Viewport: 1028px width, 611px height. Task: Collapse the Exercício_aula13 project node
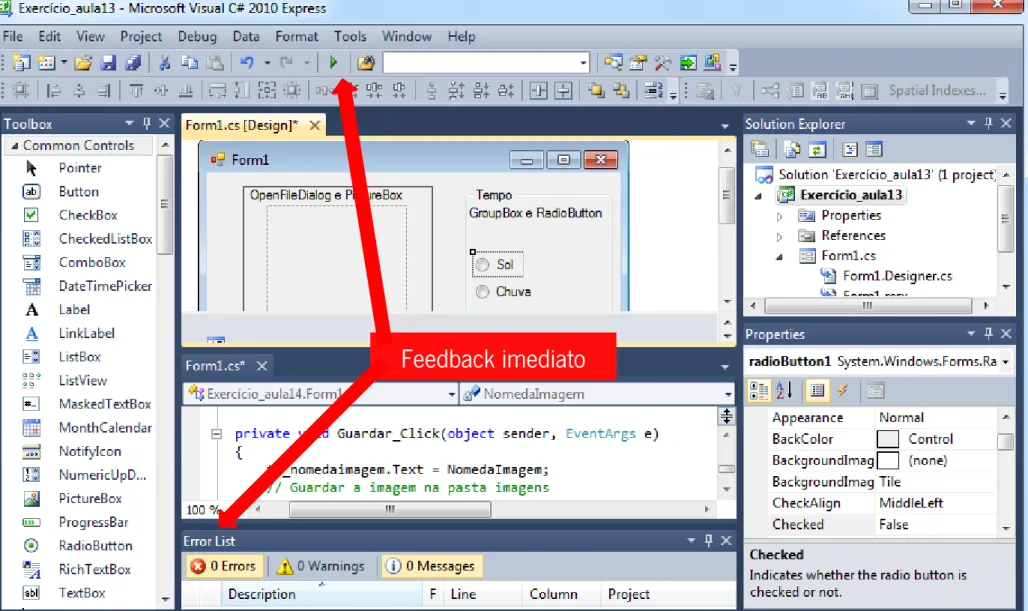(759, 195)
